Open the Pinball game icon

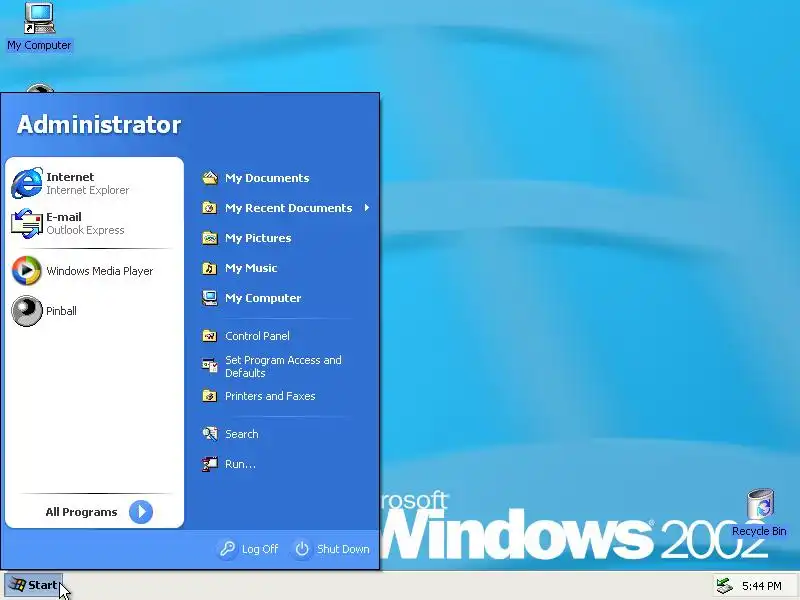point(27,311)
